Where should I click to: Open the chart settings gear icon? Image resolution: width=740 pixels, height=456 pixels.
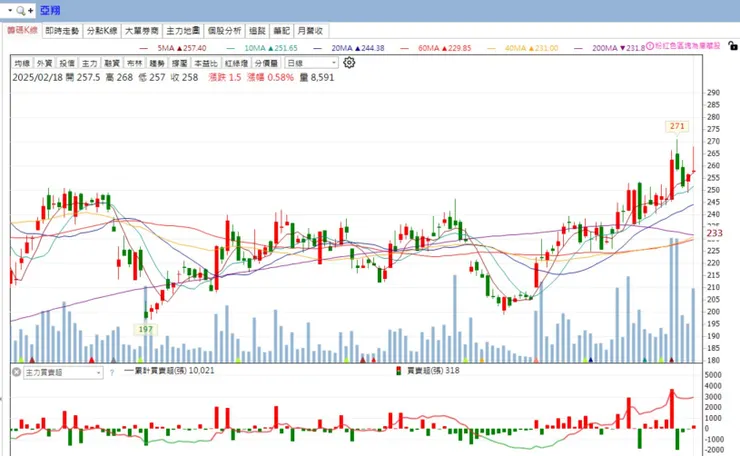[349, 62]
